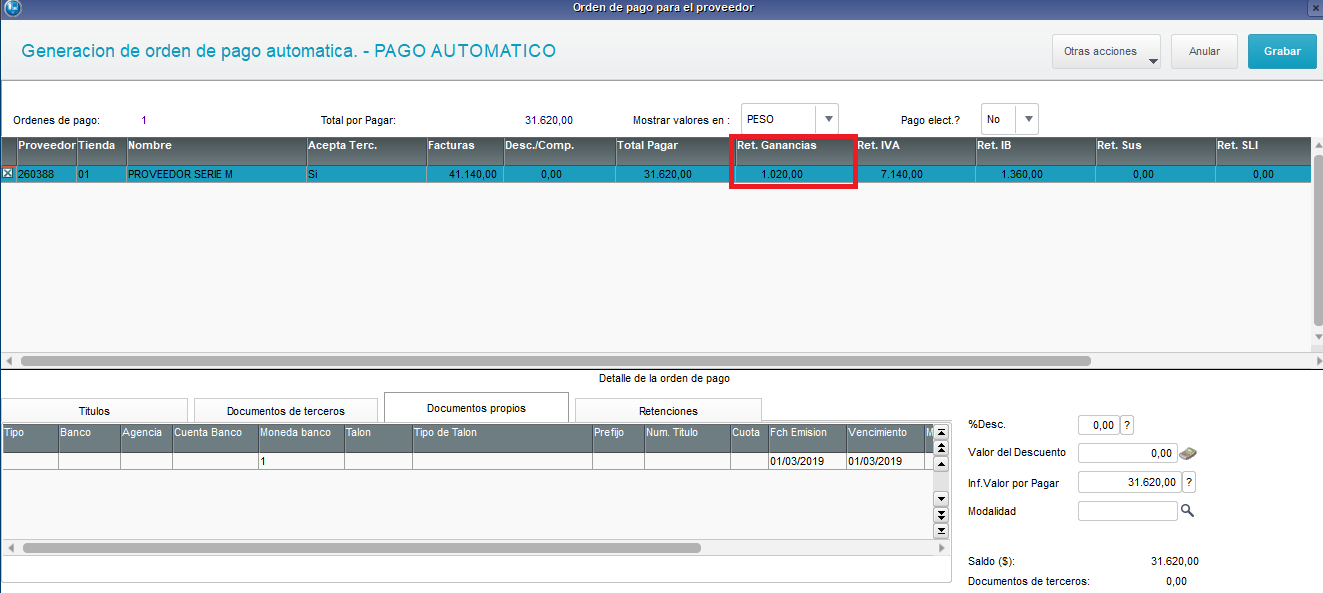Click the %Desc. input field
Viewport: 1323px width, 593px height.
point(1098,425)
